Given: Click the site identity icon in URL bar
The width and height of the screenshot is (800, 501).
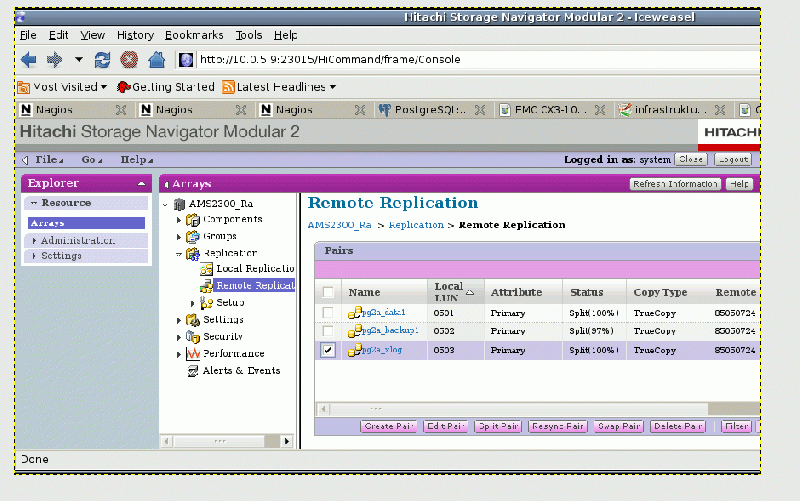Looking at the screenshot, I should 186,60.
